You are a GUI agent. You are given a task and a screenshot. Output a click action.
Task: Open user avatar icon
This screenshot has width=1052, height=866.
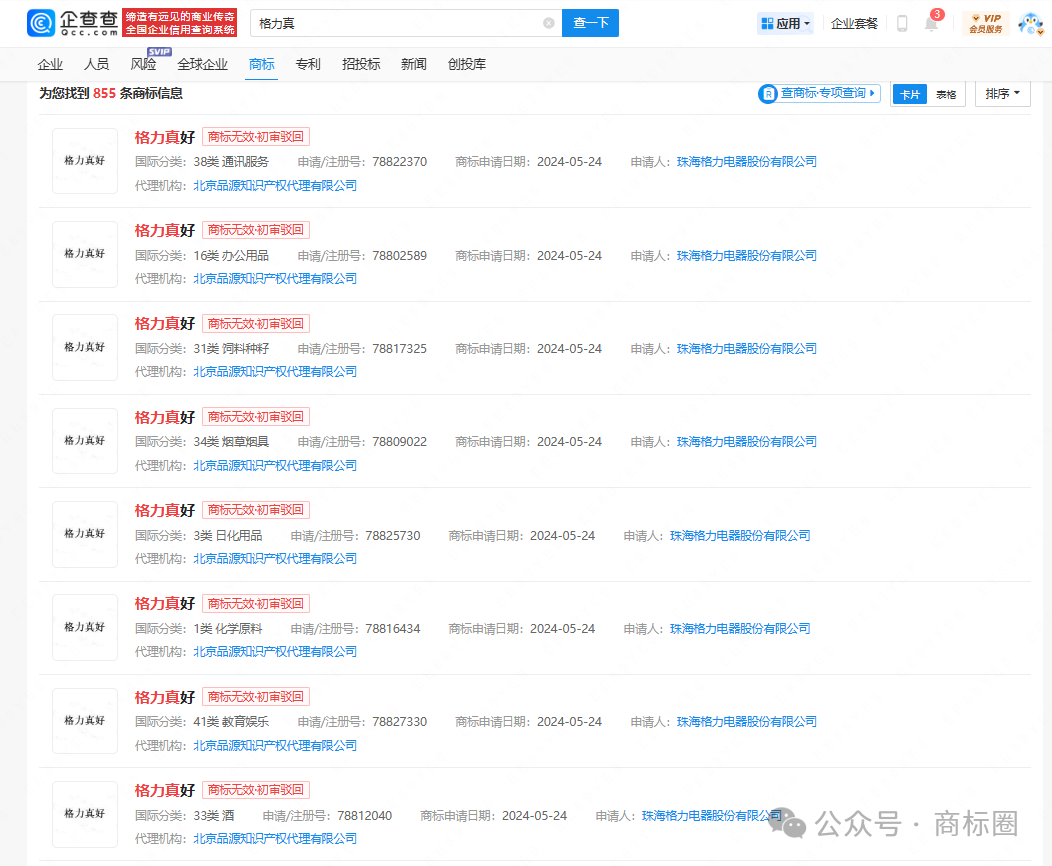click(x=1031, y=24)
